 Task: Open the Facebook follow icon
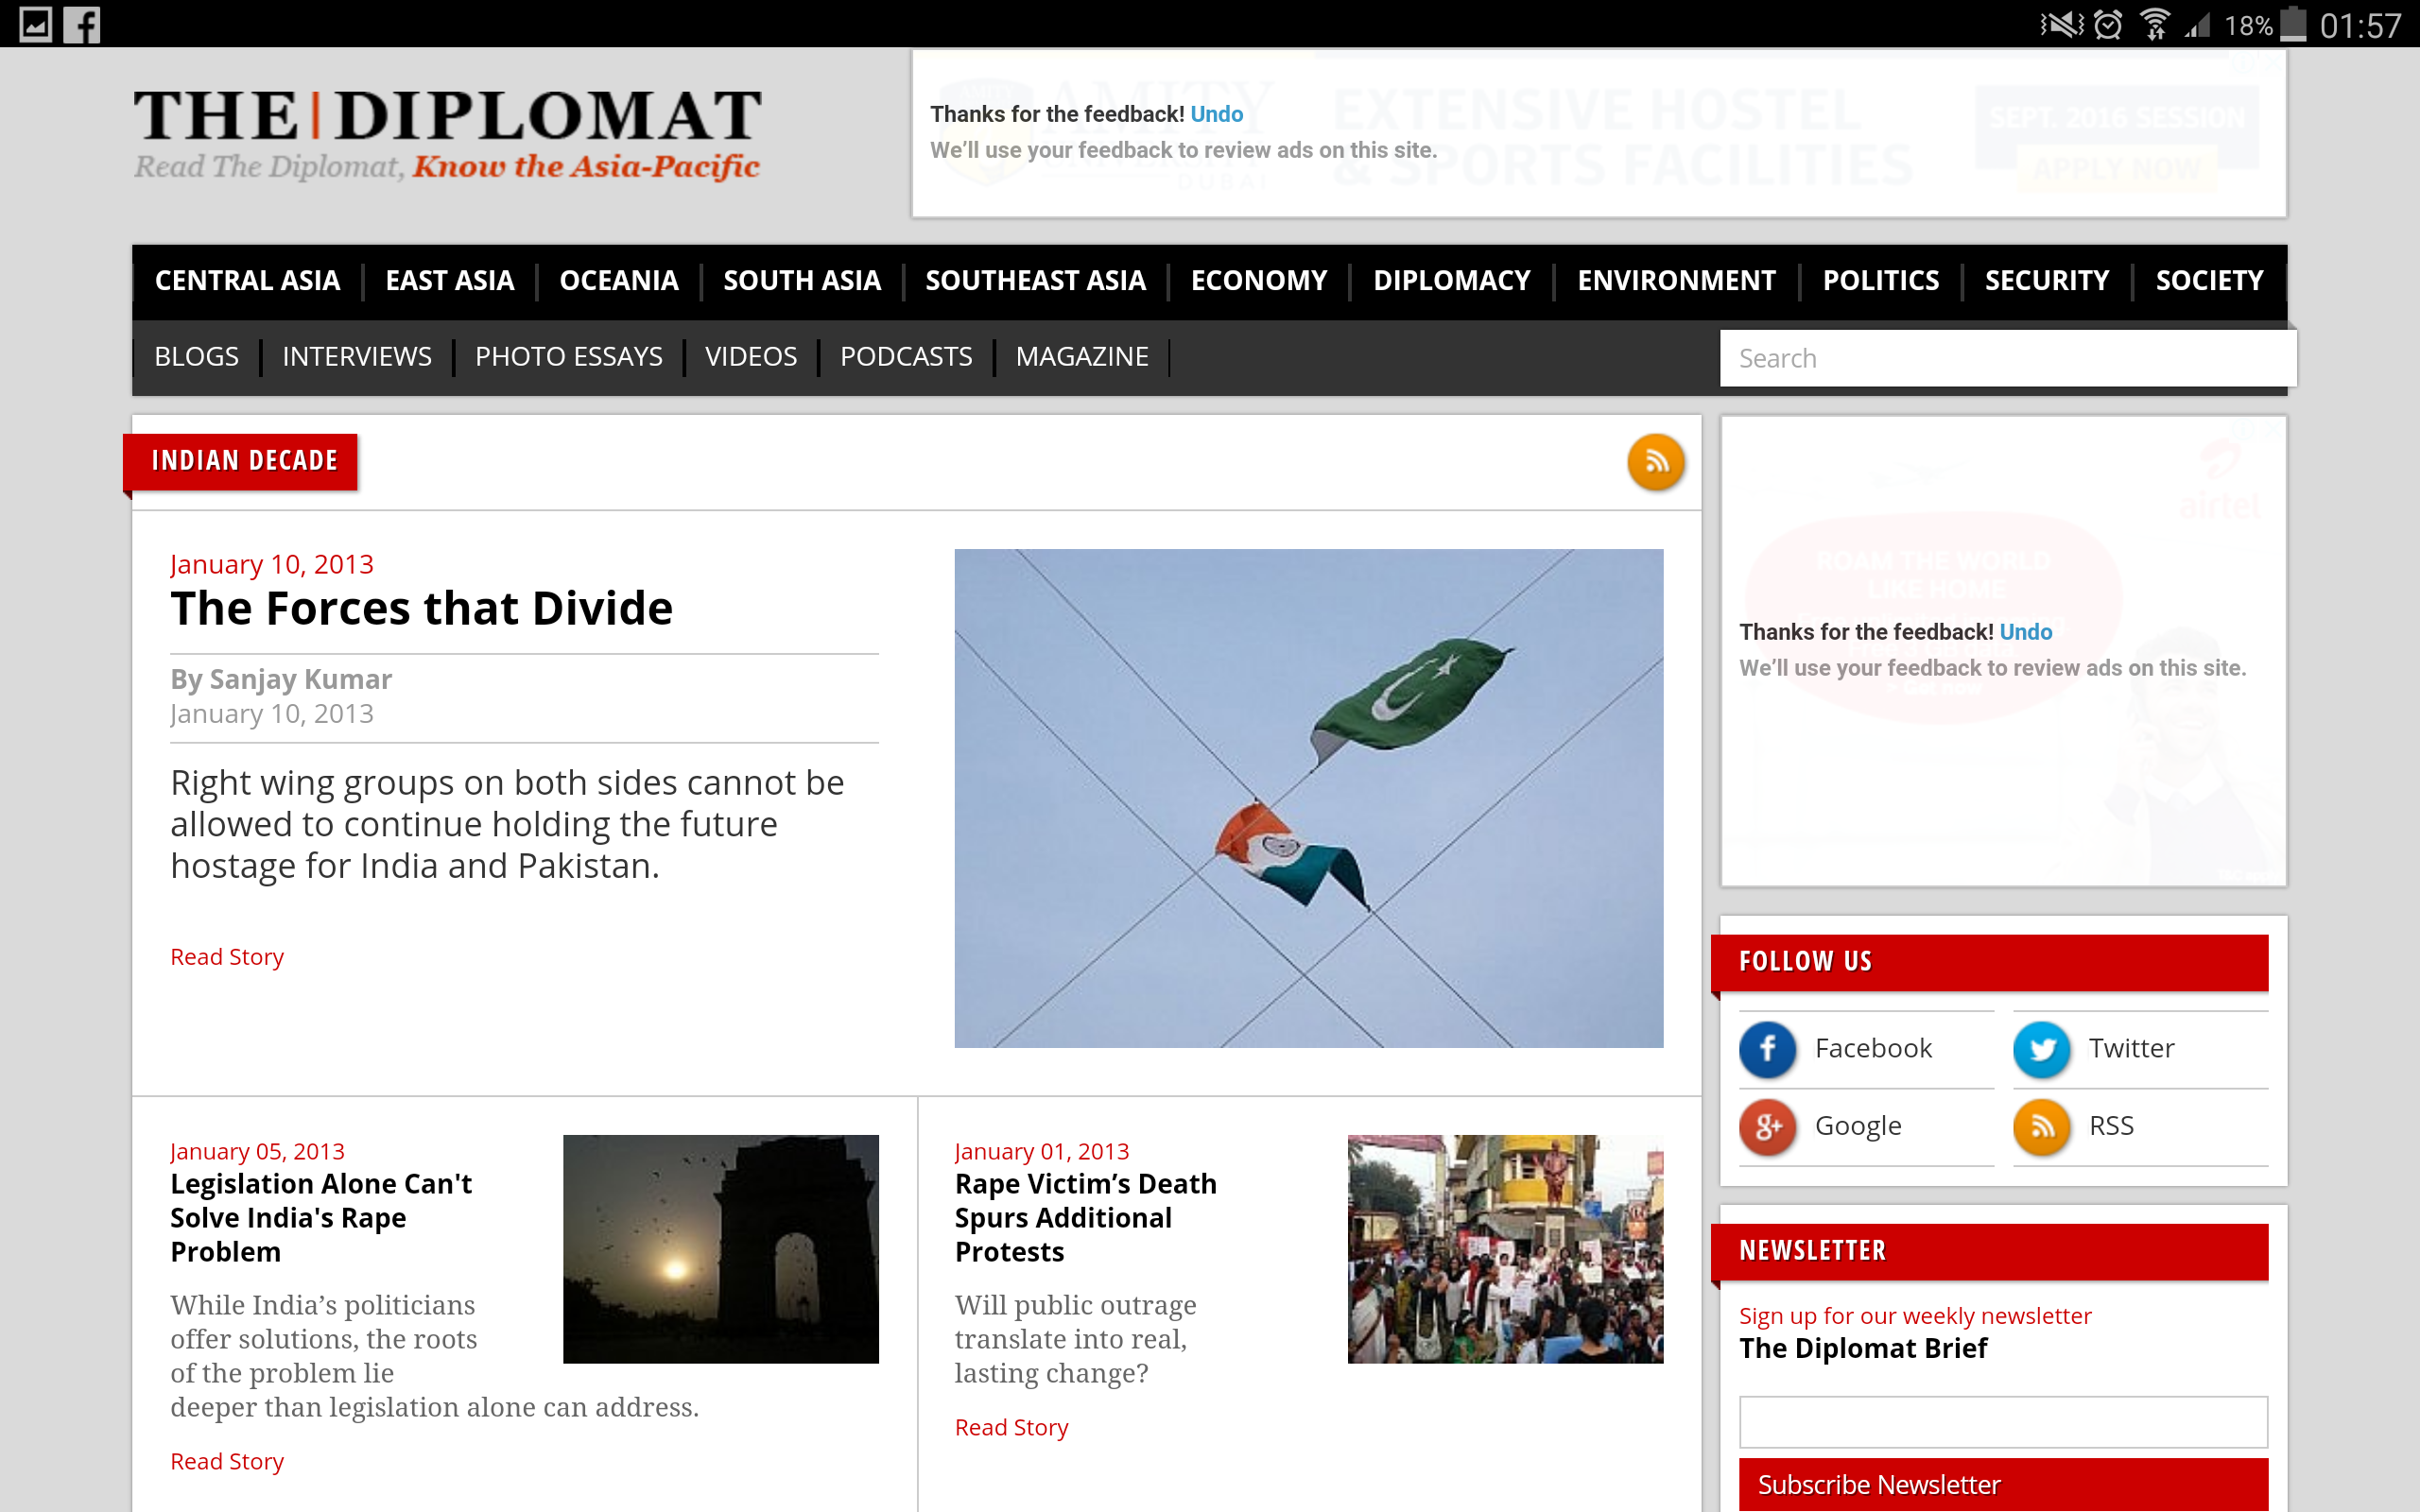(1767, 1049)
